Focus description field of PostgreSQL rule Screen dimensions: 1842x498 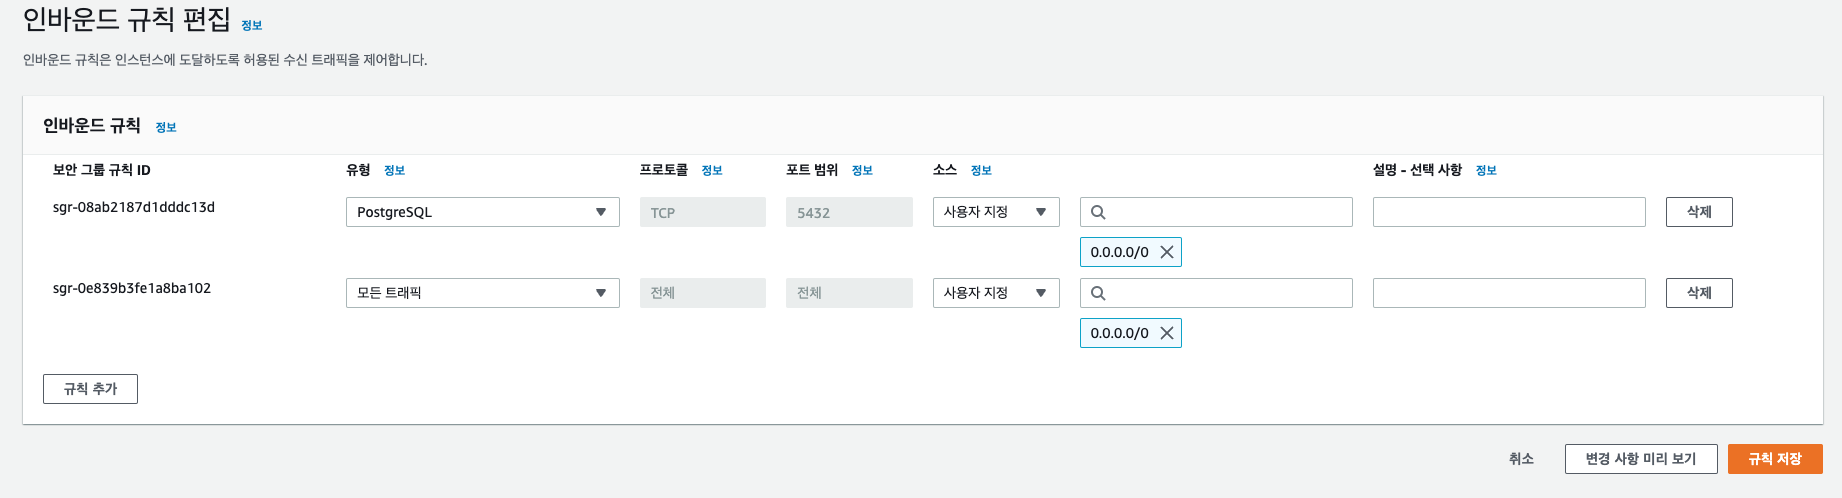pos(1509,212)
